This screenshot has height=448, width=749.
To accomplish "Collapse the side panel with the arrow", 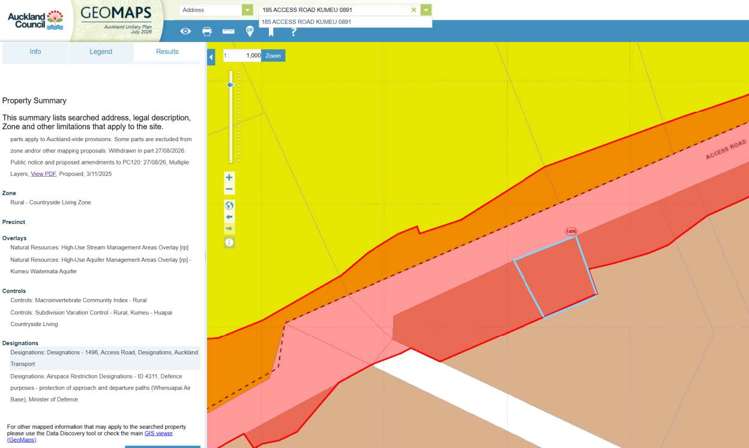I will tap(211, 57).
